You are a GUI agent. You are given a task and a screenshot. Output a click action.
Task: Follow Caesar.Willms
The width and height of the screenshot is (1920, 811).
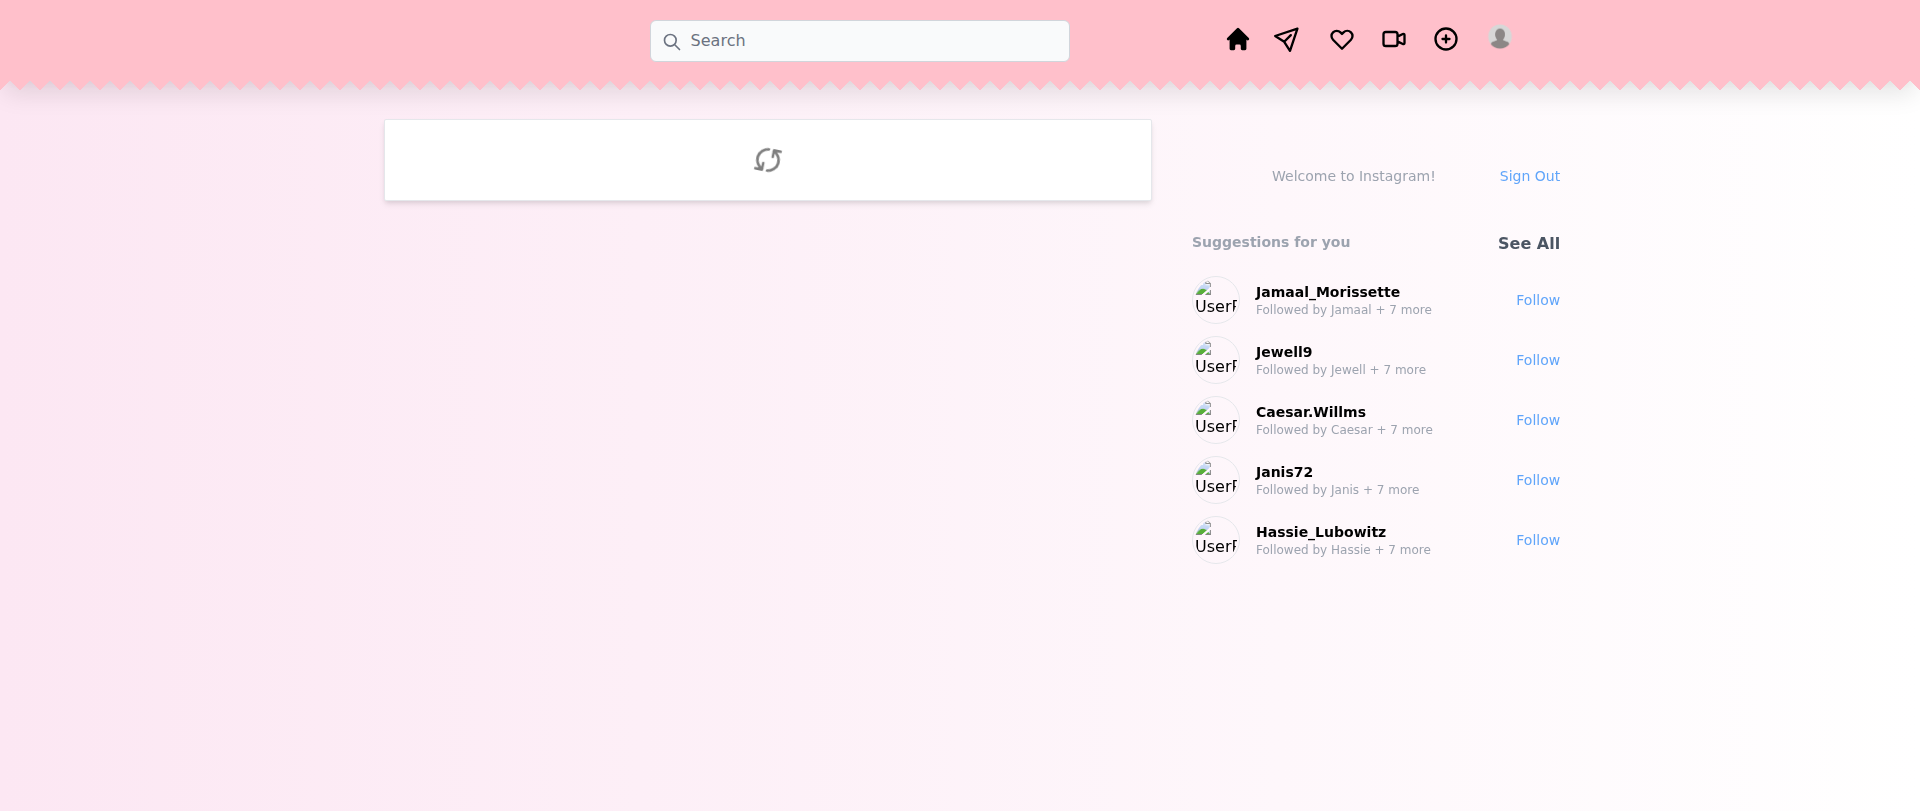(1537, 420)
